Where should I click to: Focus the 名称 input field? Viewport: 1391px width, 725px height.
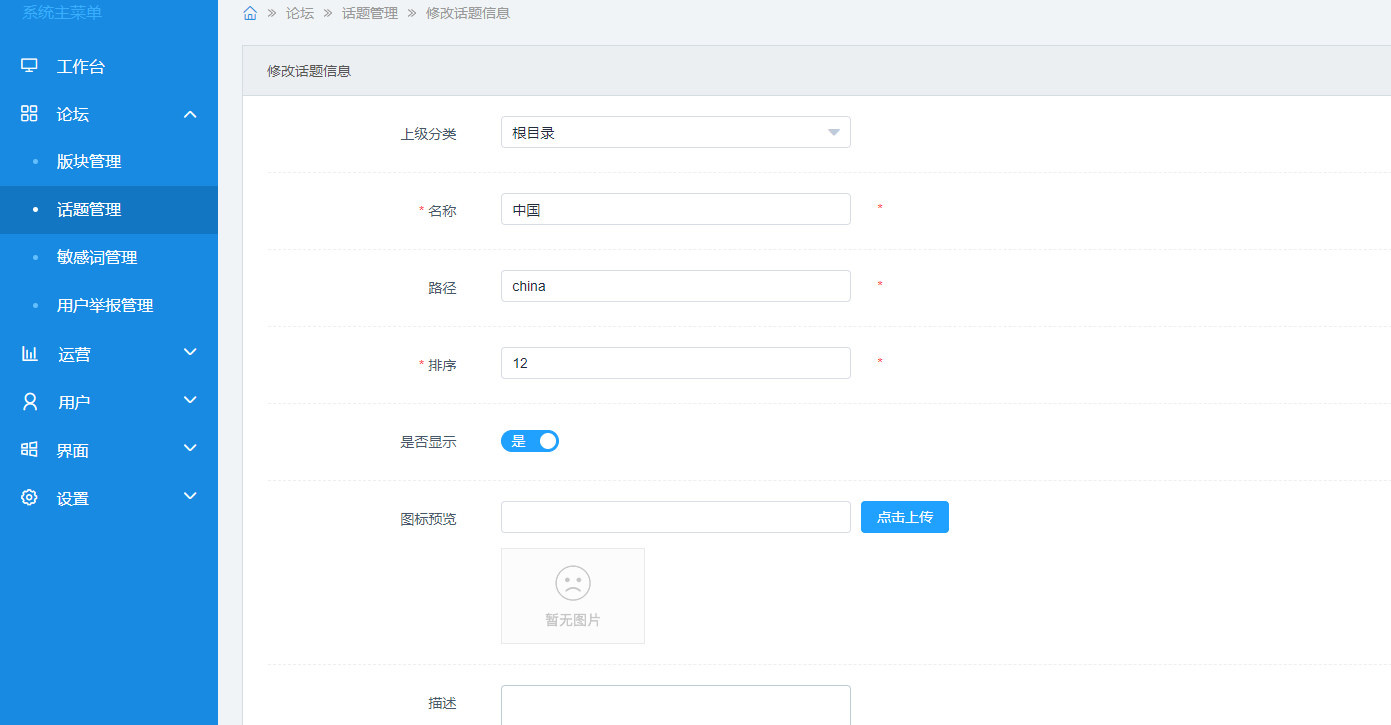pos(675,210)
